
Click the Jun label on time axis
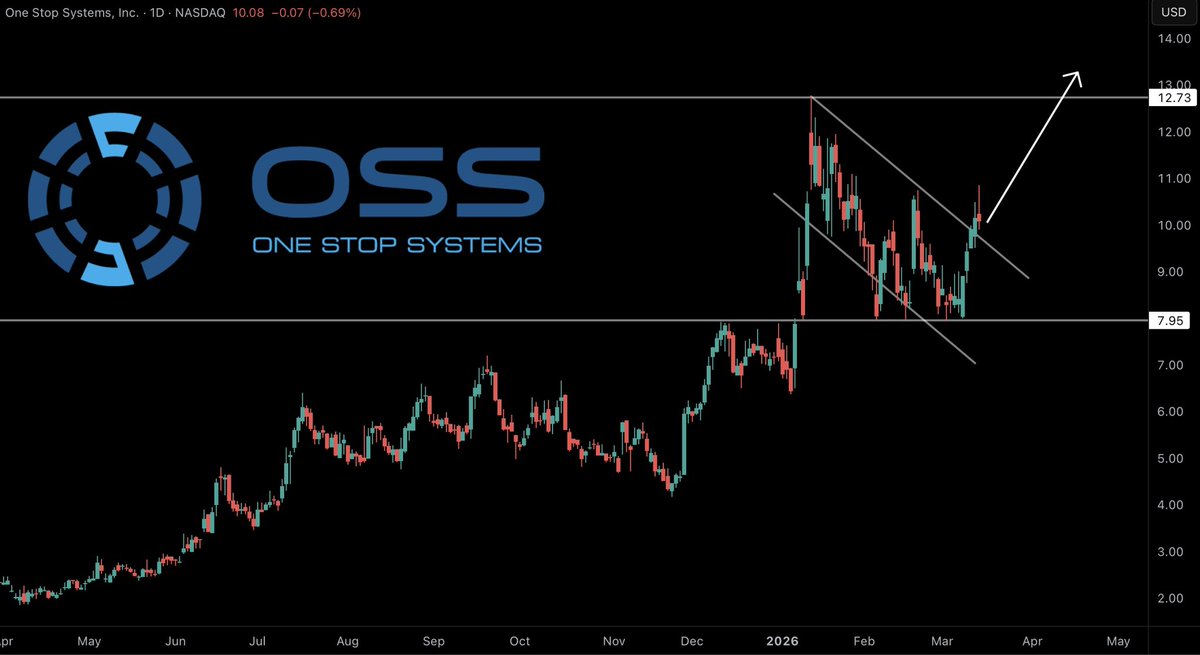(x=176, y=641)
